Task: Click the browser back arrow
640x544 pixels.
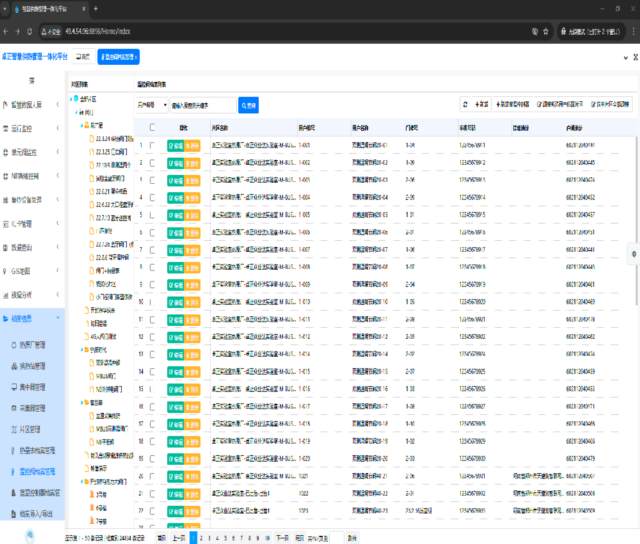Action: [5, 31]
